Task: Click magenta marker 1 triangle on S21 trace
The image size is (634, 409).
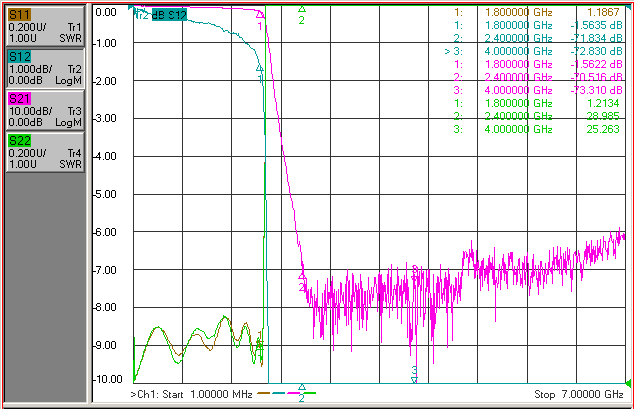Action: 260,15
